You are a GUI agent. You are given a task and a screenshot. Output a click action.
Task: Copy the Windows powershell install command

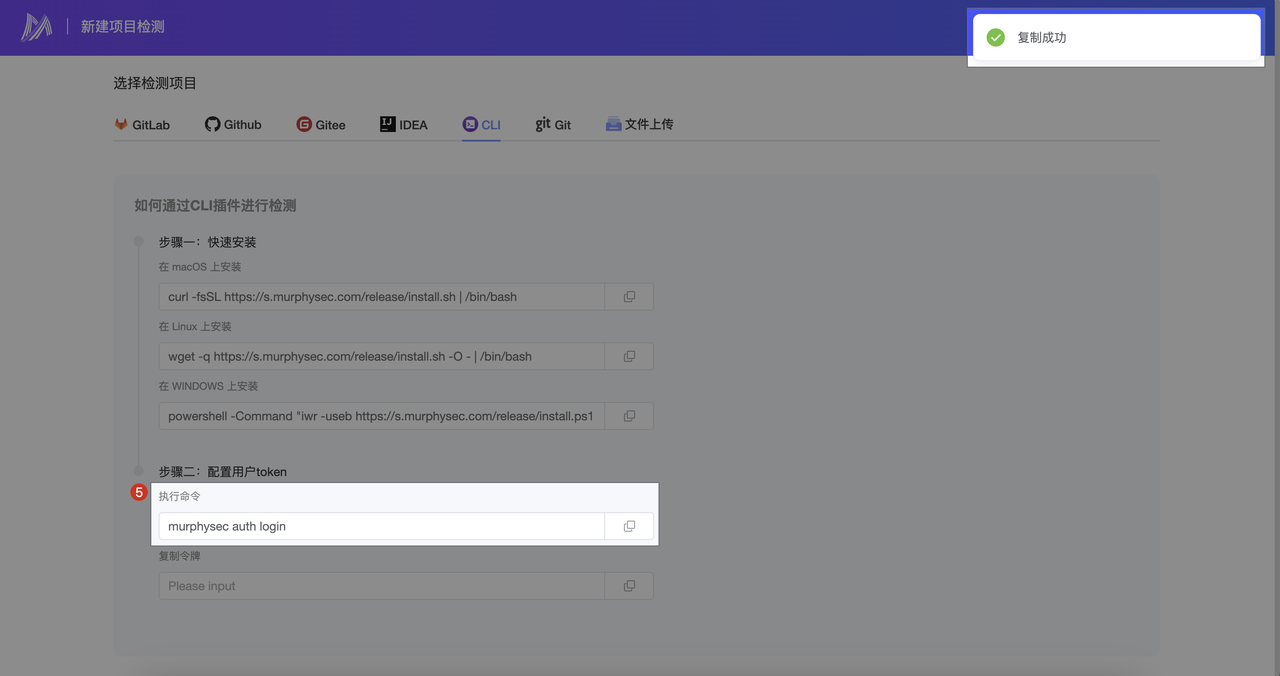click(x=629, y=416)
